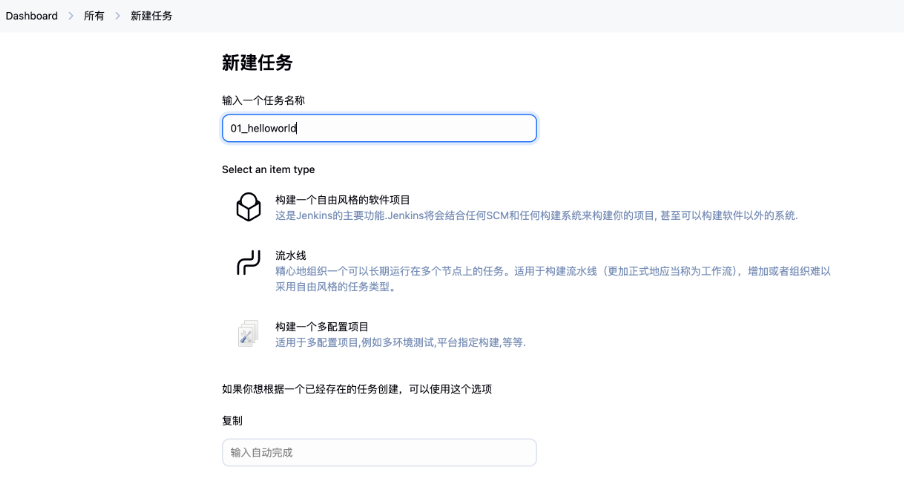This screenshot has height=481, width=904.
Task: Click the 新建任务 breadcrumb item
Action: pyautogui.click(x=151, y=16)
